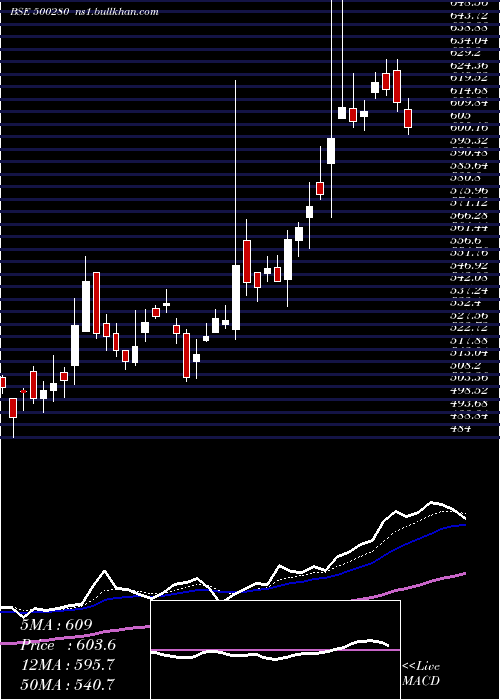Screen dimensions: 500x700
Task: Select the 12MA : 595.7 readout
Action: 68,665
